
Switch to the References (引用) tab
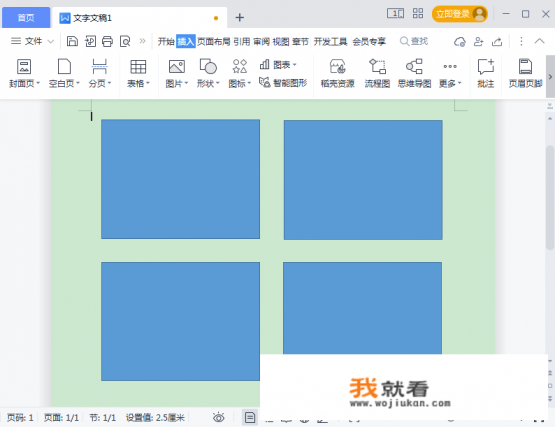pos(242,41)
